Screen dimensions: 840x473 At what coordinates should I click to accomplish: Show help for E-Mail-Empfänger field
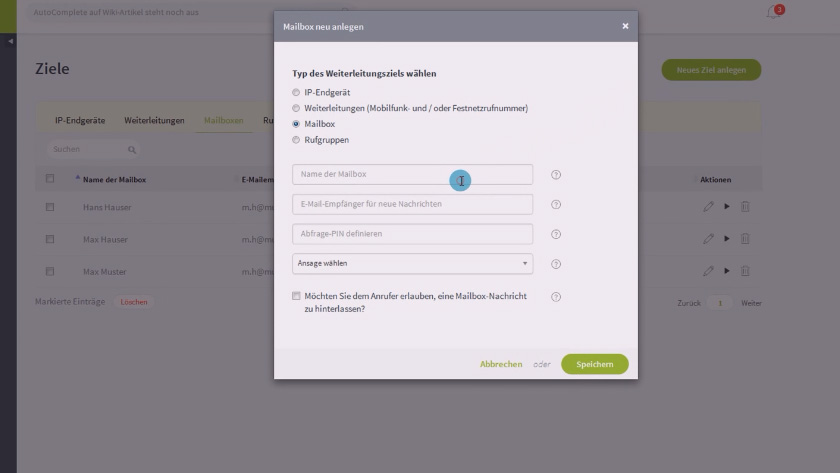coord(556,205)
